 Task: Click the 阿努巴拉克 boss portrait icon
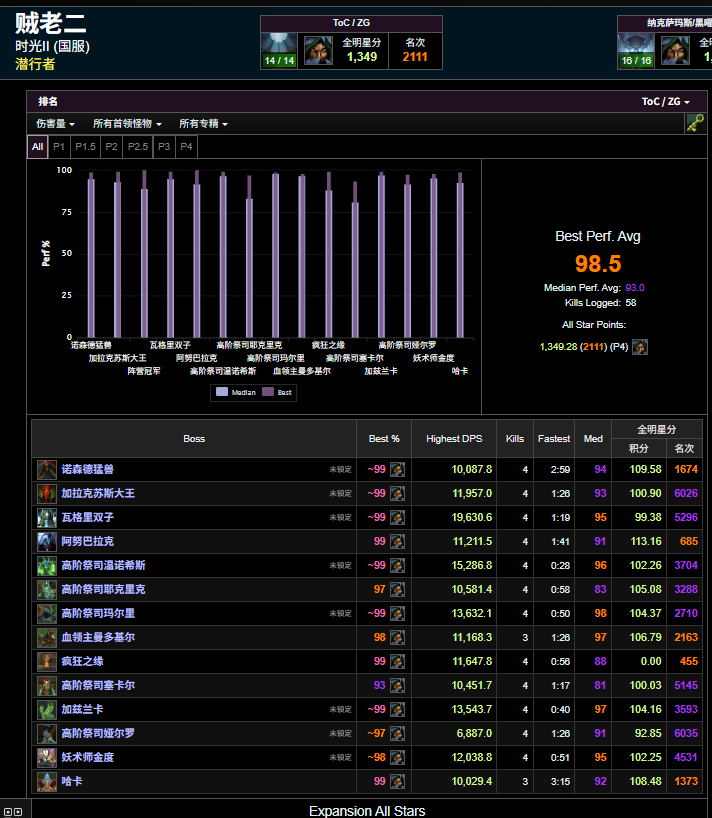point(47,542)
